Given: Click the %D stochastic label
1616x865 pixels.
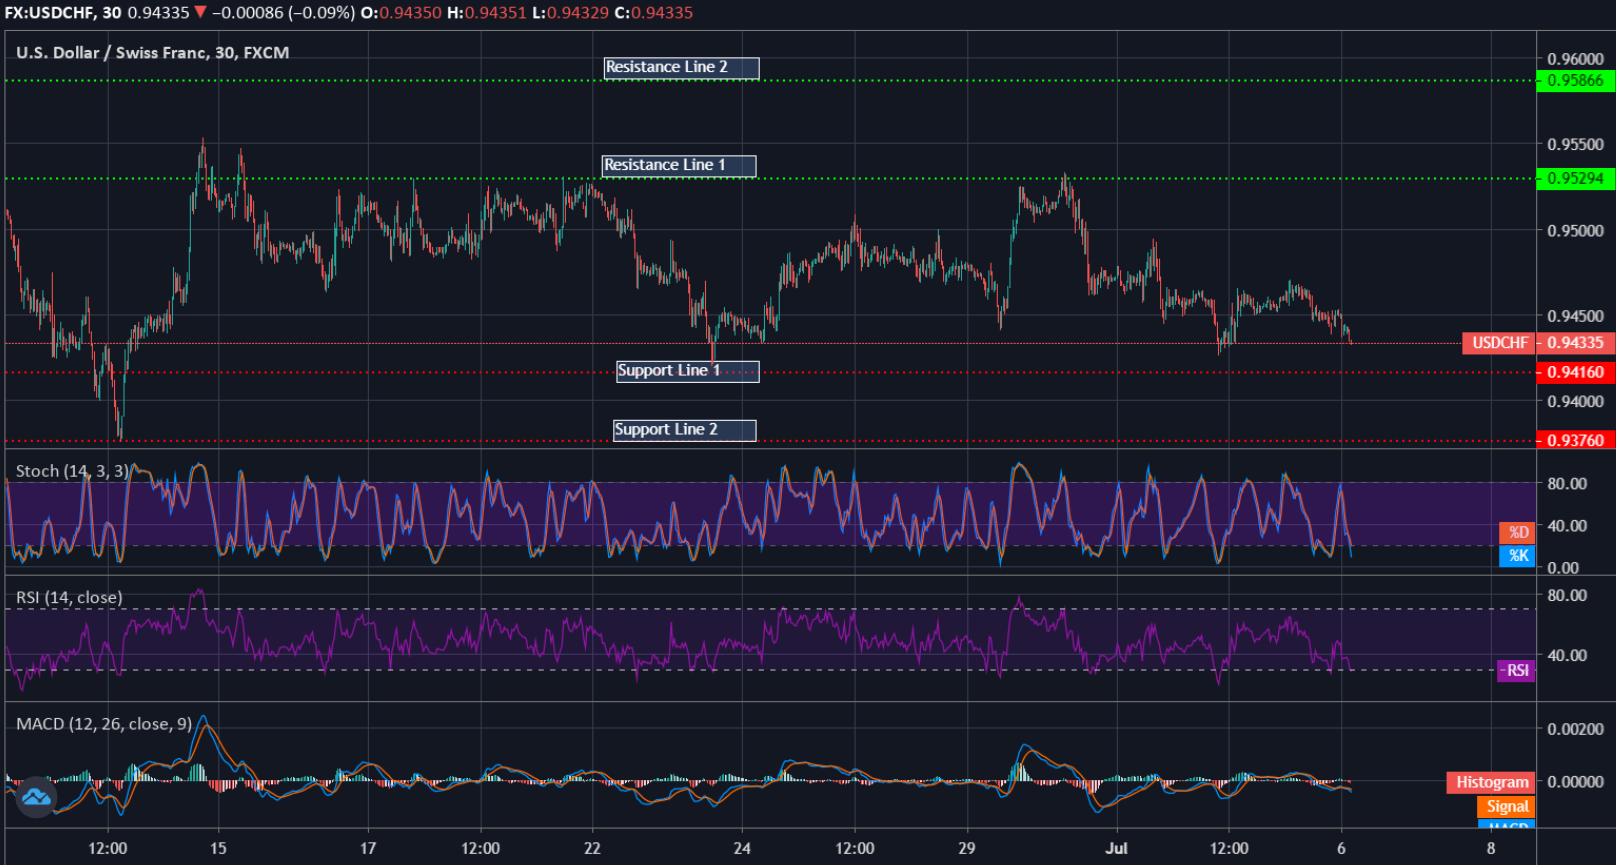Looking at the screenshot, I should click(1517, 532).
